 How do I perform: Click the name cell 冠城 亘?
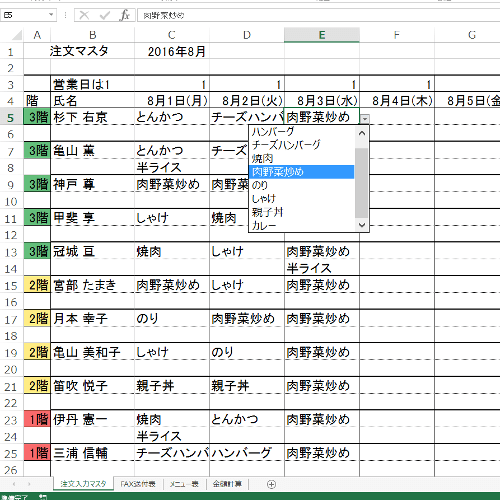coord(93,251)
